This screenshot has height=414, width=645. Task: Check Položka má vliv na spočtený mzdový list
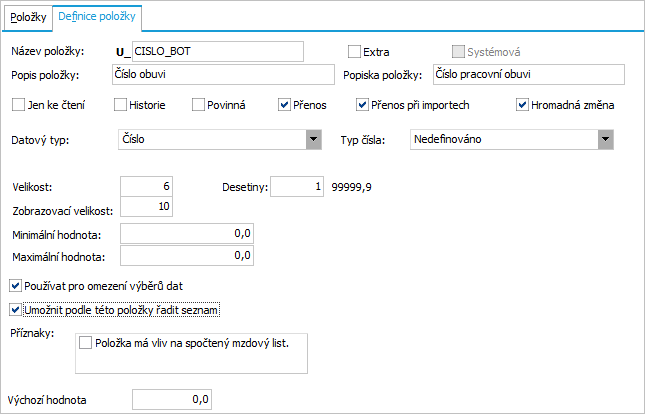85,343
